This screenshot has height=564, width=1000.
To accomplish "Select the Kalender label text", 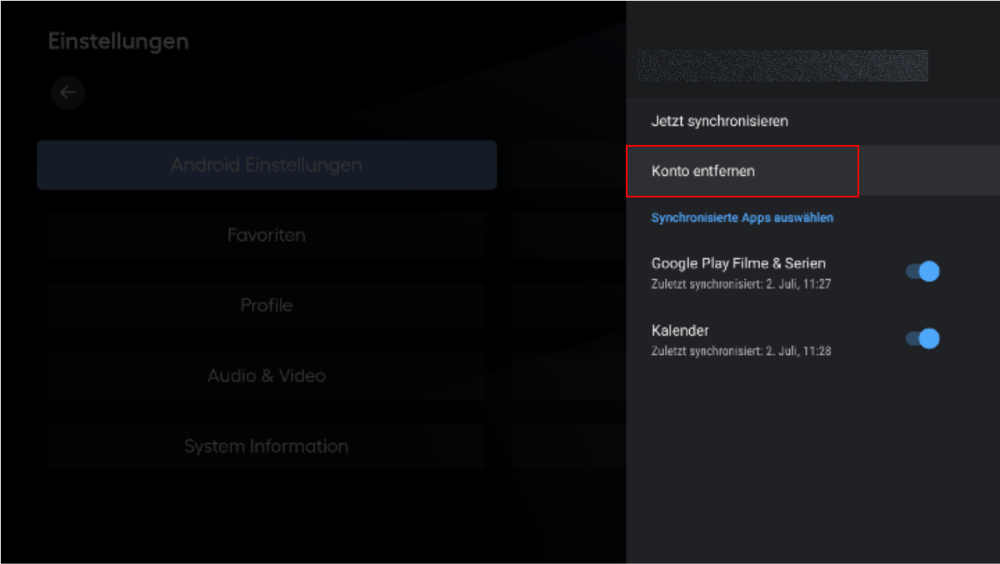I will (680, 331).
